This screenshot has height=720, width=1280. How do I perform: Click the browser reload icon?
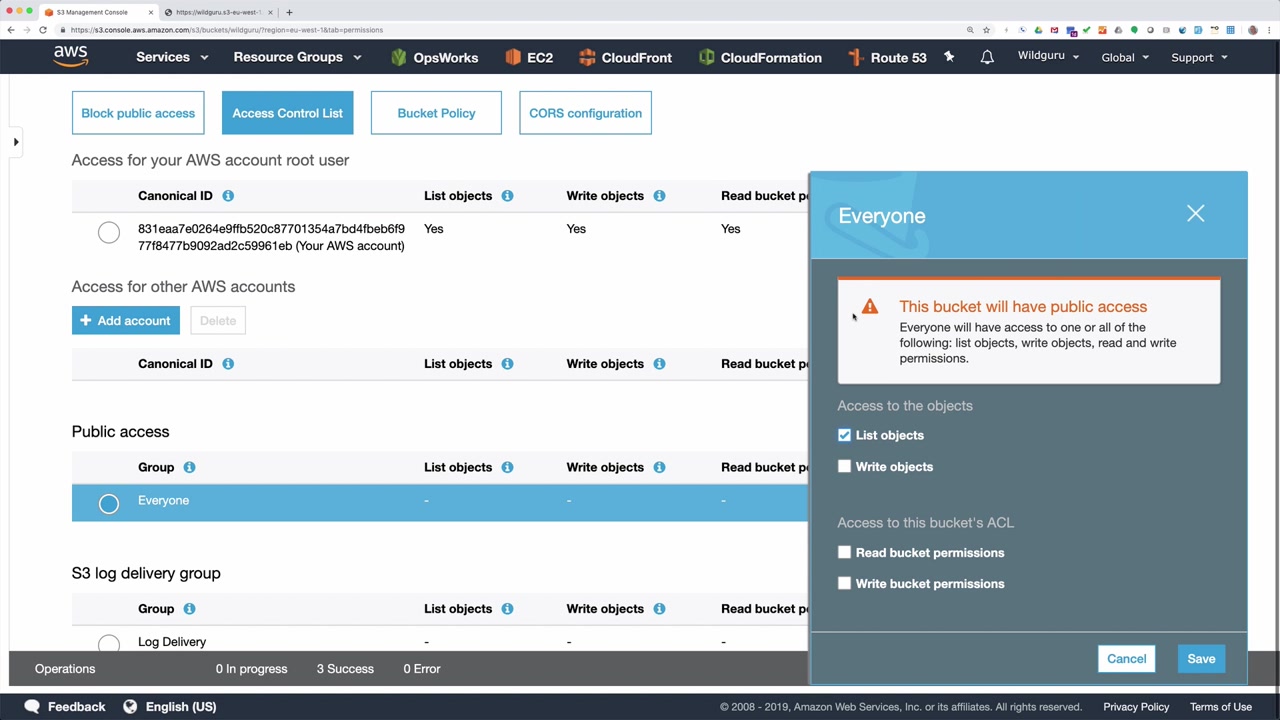pyautogui.click(x=43, y=30)
